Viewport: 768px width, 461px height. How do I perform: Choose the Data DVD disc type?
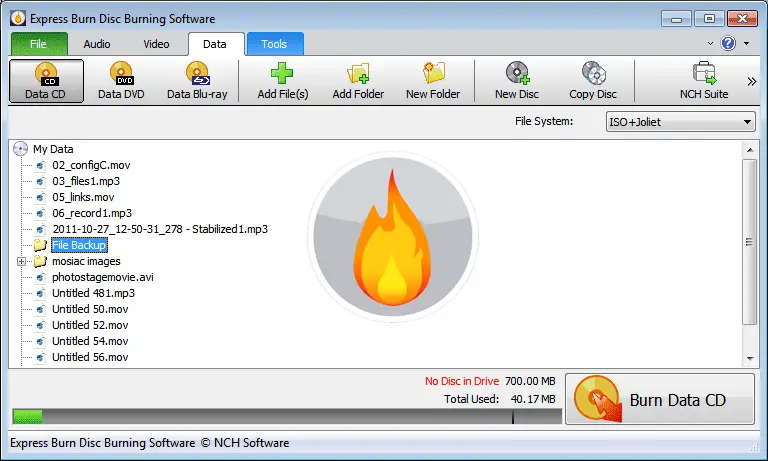[x=121, y=81]
